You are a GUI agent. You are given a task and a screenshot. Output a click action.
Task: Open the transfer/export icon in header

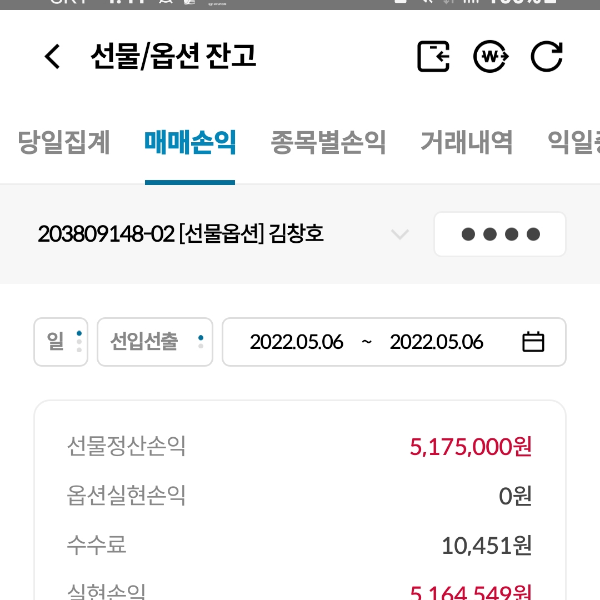(433, 56)
